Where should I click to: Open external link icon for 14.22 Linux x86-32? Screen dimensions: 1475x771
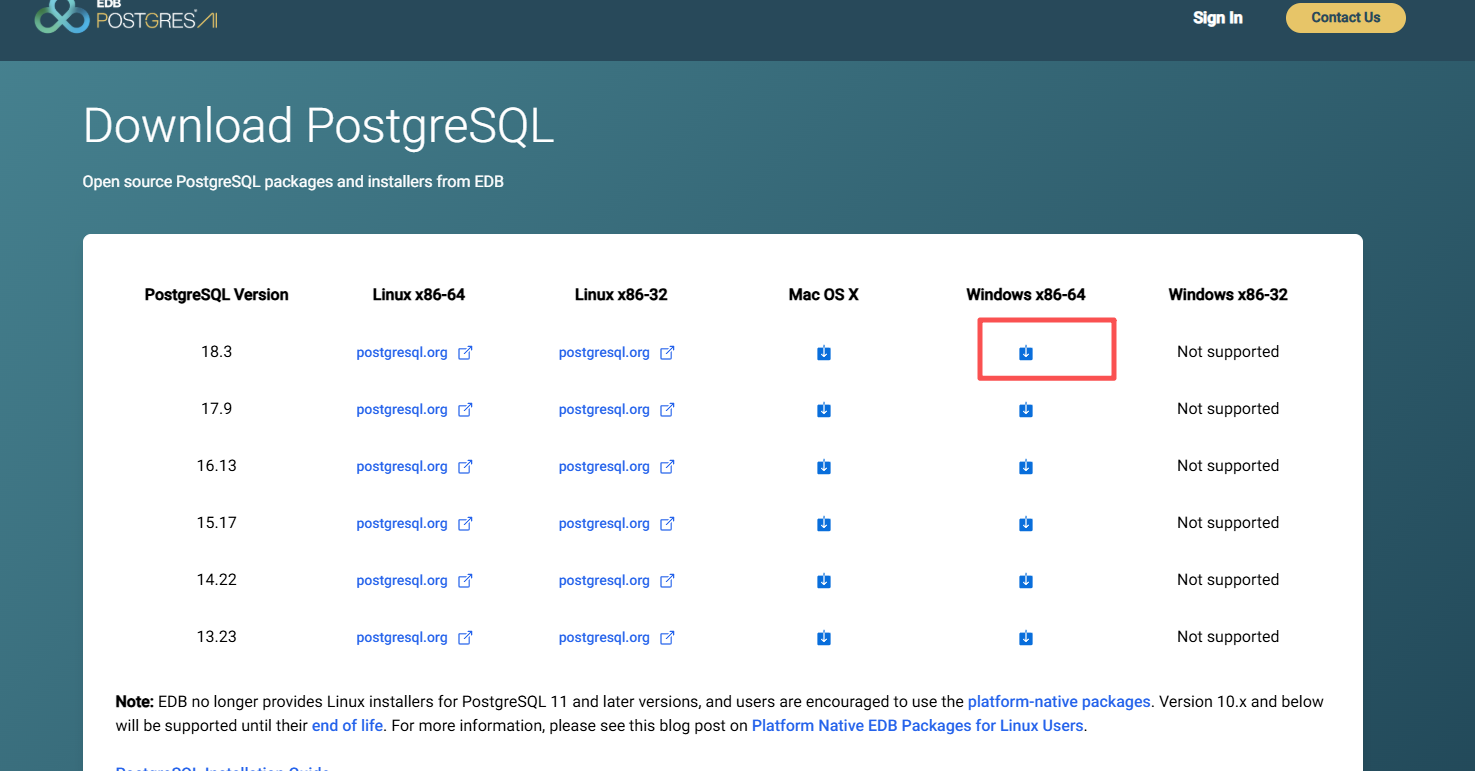coord(667,581)
